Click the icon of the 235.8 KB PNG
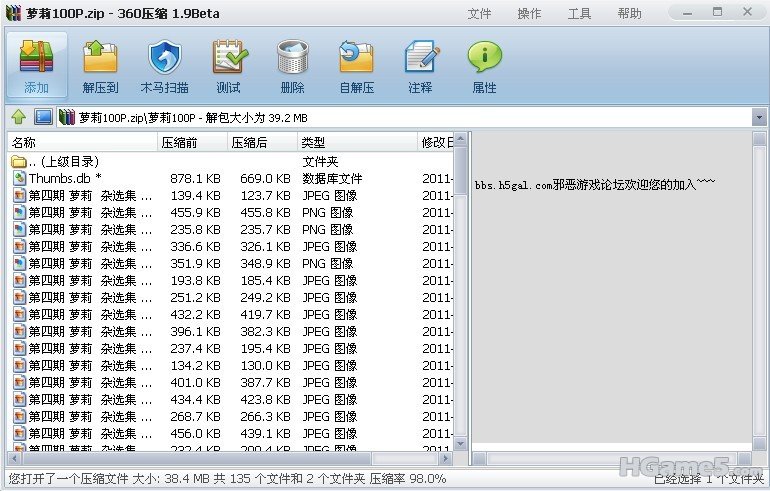This screenshot has width=770, height=491. (19, 229)
